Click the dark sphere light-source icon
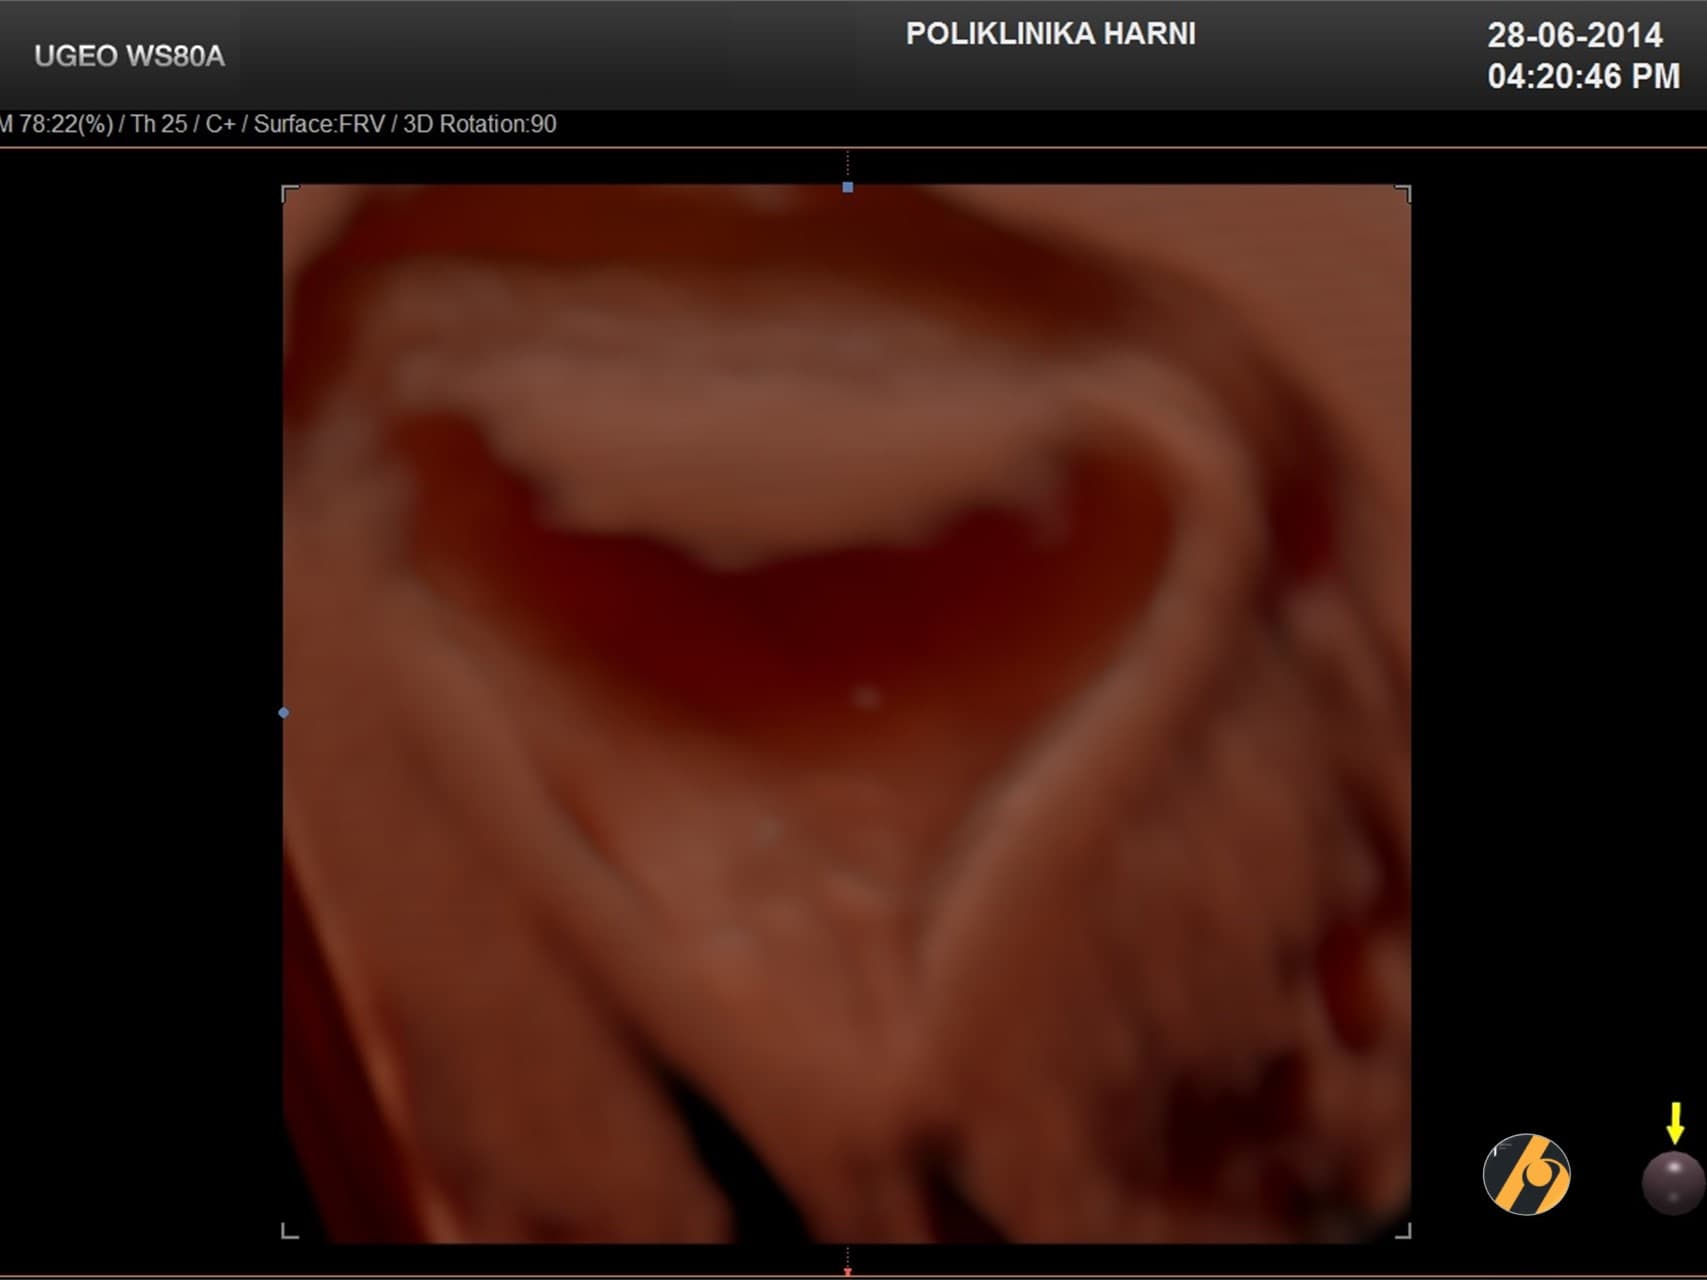This screenshot has width=1707, height=1280. [x=1672, y=1182]
